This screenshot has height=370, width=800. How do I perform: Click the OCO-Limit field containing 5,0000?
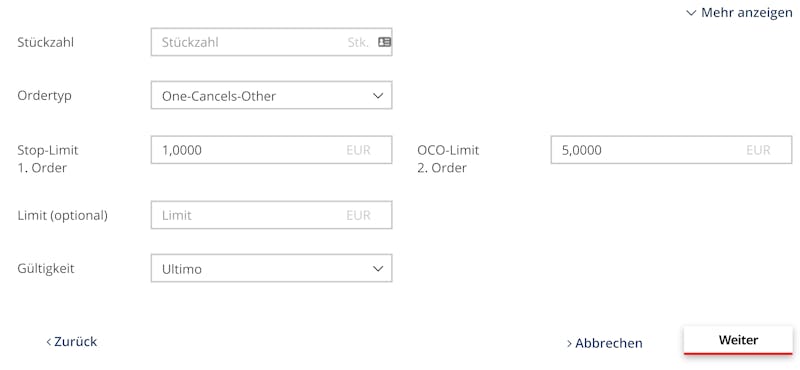click(671, 150)
